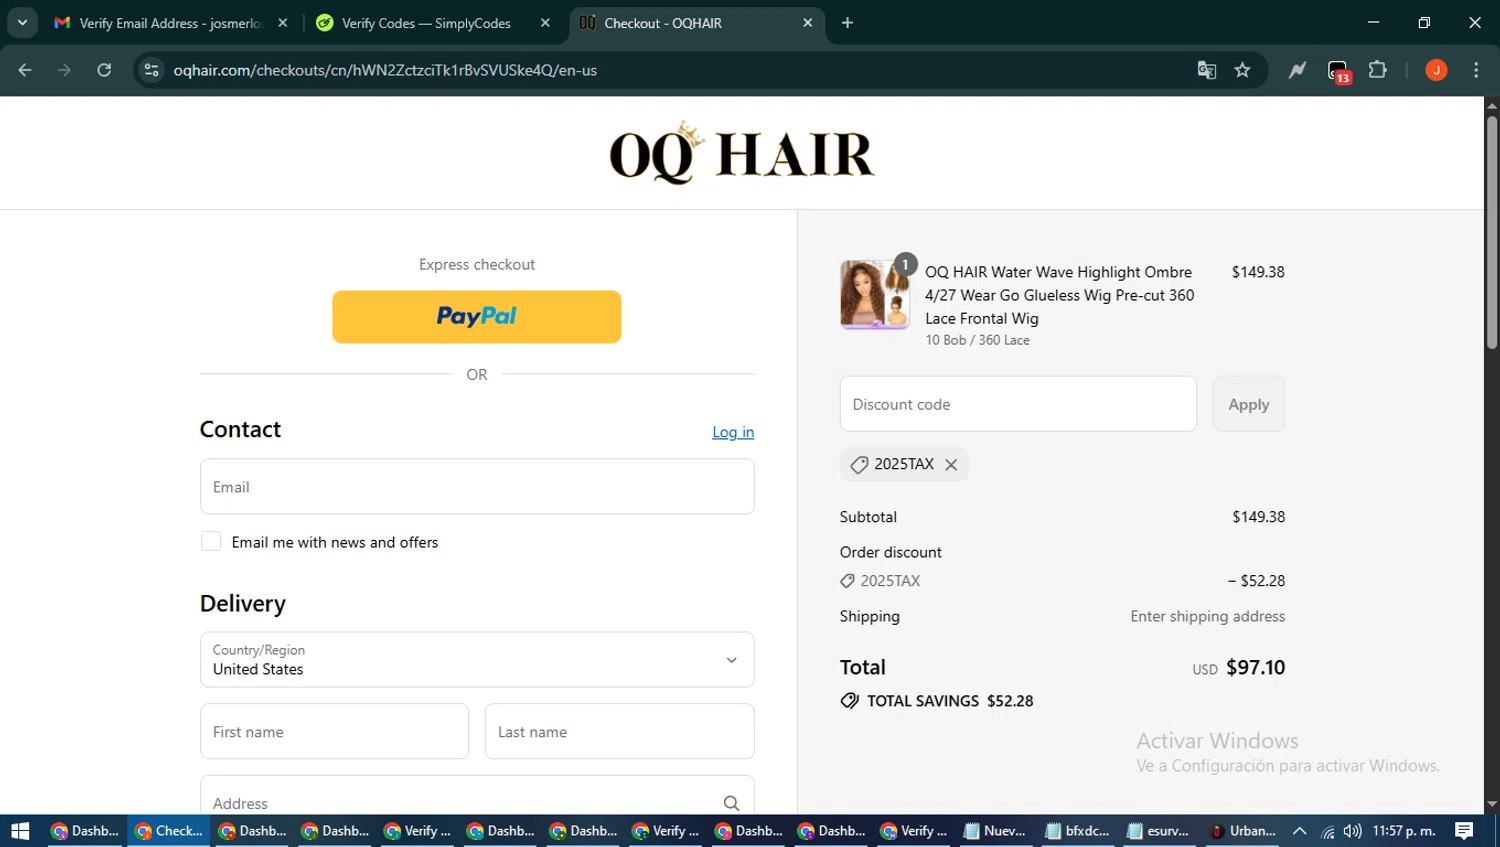Click the TOTAL SAVINGS $52.28 text
The image size is (1500, 847).
click(950, 701)
